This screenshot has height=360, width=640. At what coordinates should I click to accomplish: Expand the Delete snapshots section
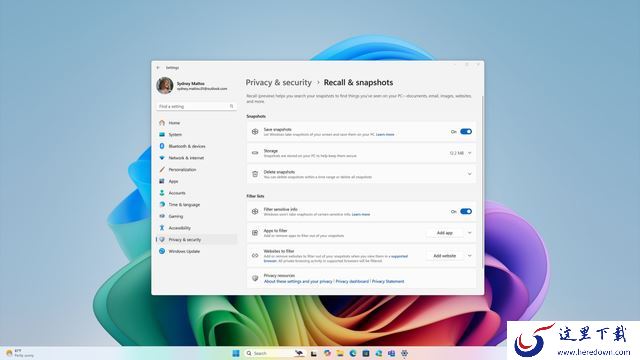point(470,174)
